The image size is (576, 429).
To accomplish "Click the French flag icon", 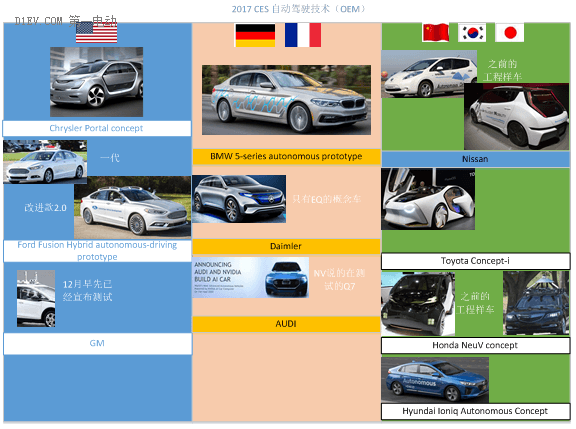I will [303, 35].
